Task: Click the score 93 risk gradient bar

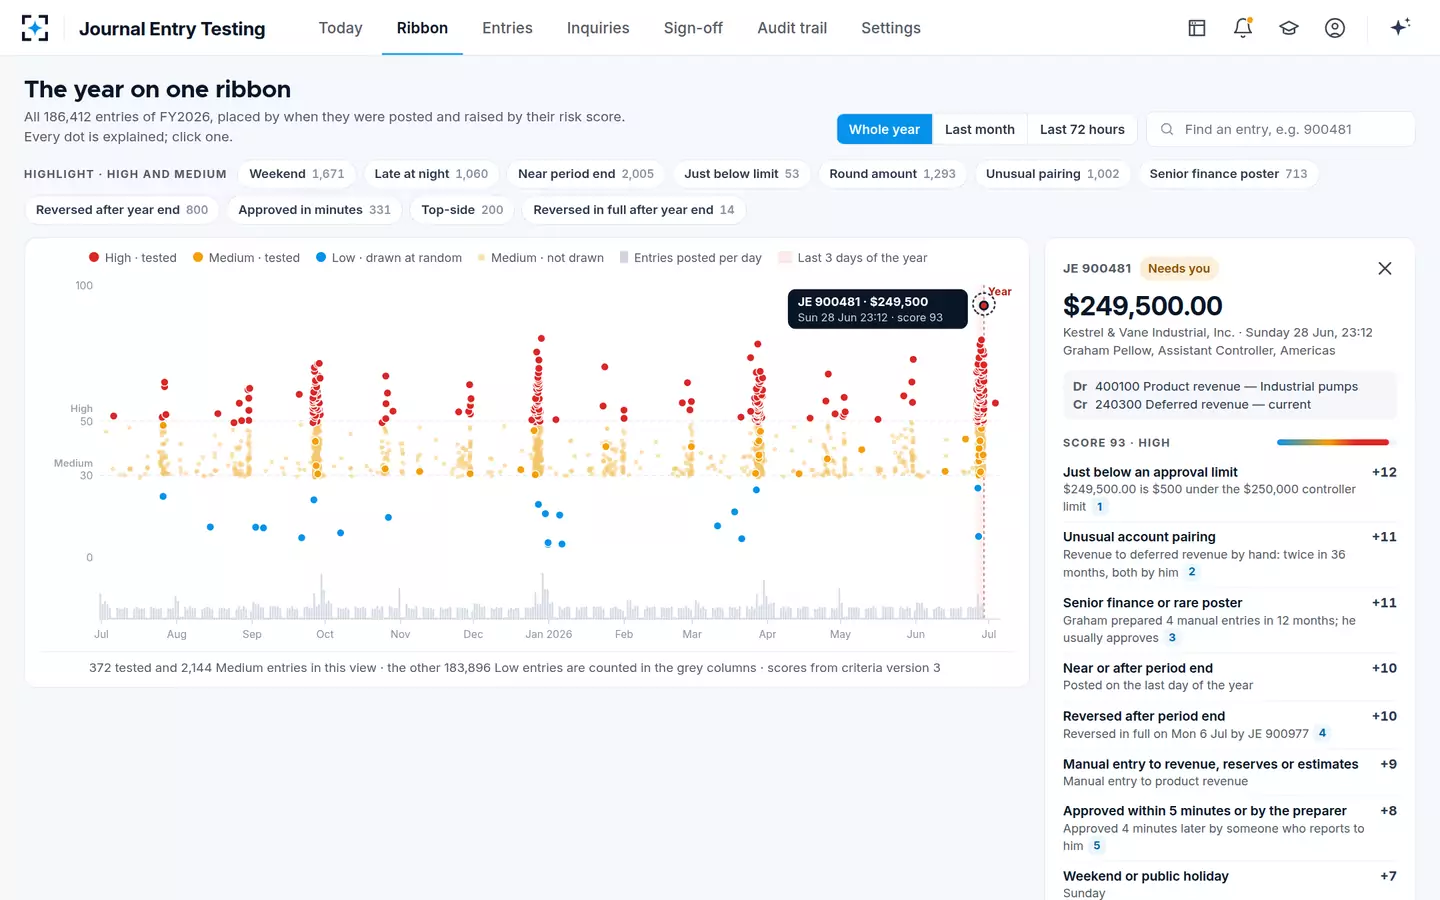Action: click(x=1333, y=442)
